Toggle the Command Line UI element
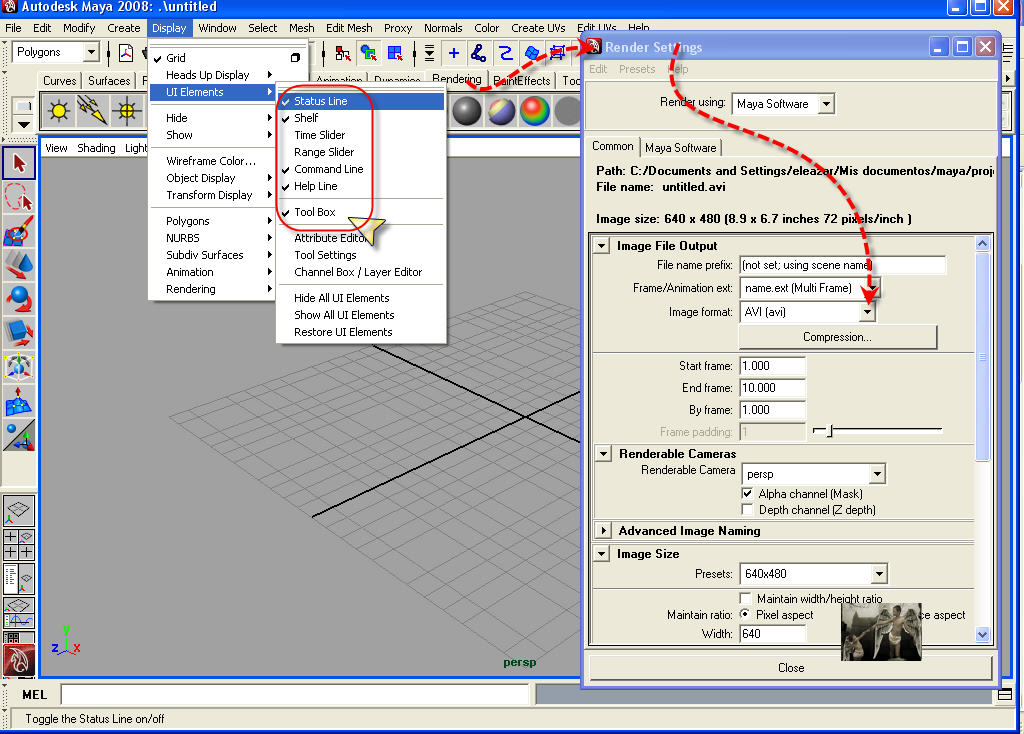 [361, 169]
